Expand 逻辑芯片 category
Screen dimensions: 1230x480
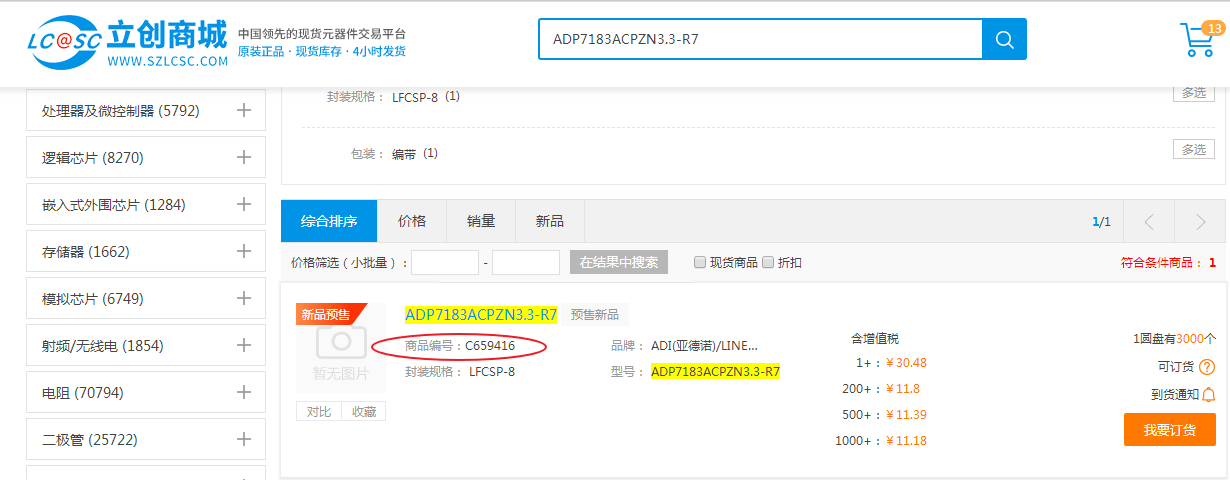pos(243,157)
